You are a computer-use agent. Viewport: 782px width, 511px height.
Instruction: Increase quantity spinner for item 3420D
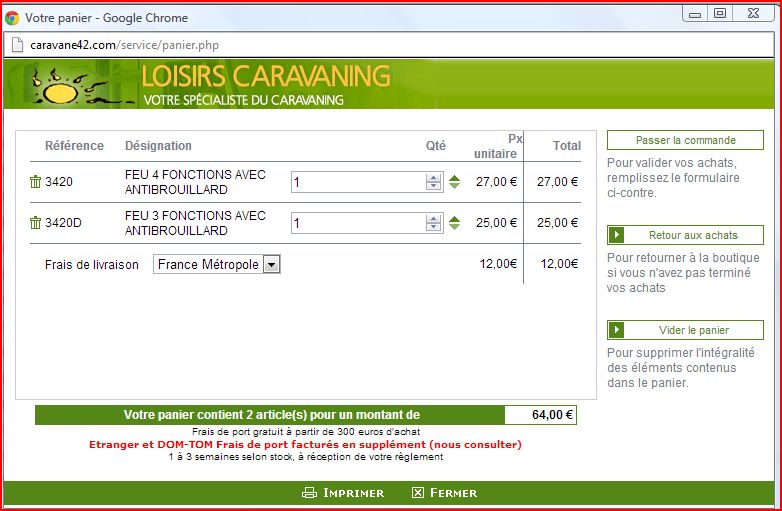(433, 219)
